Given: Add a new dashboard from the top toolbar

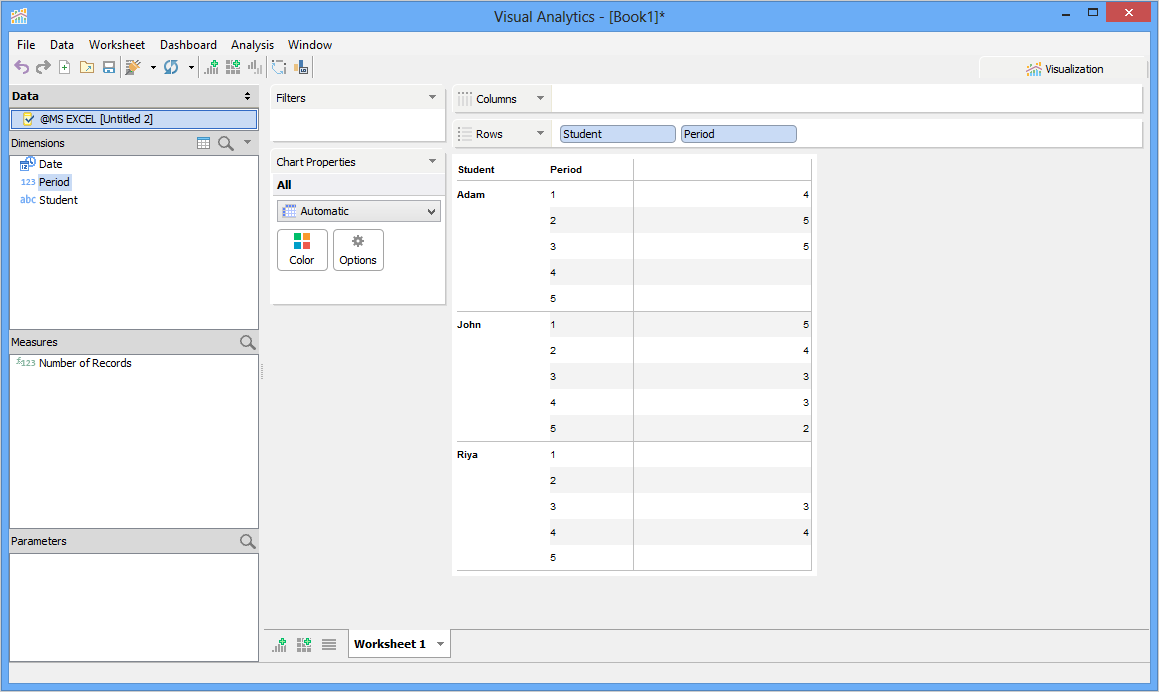Looking at the screenshot, I should pos(233,67).
